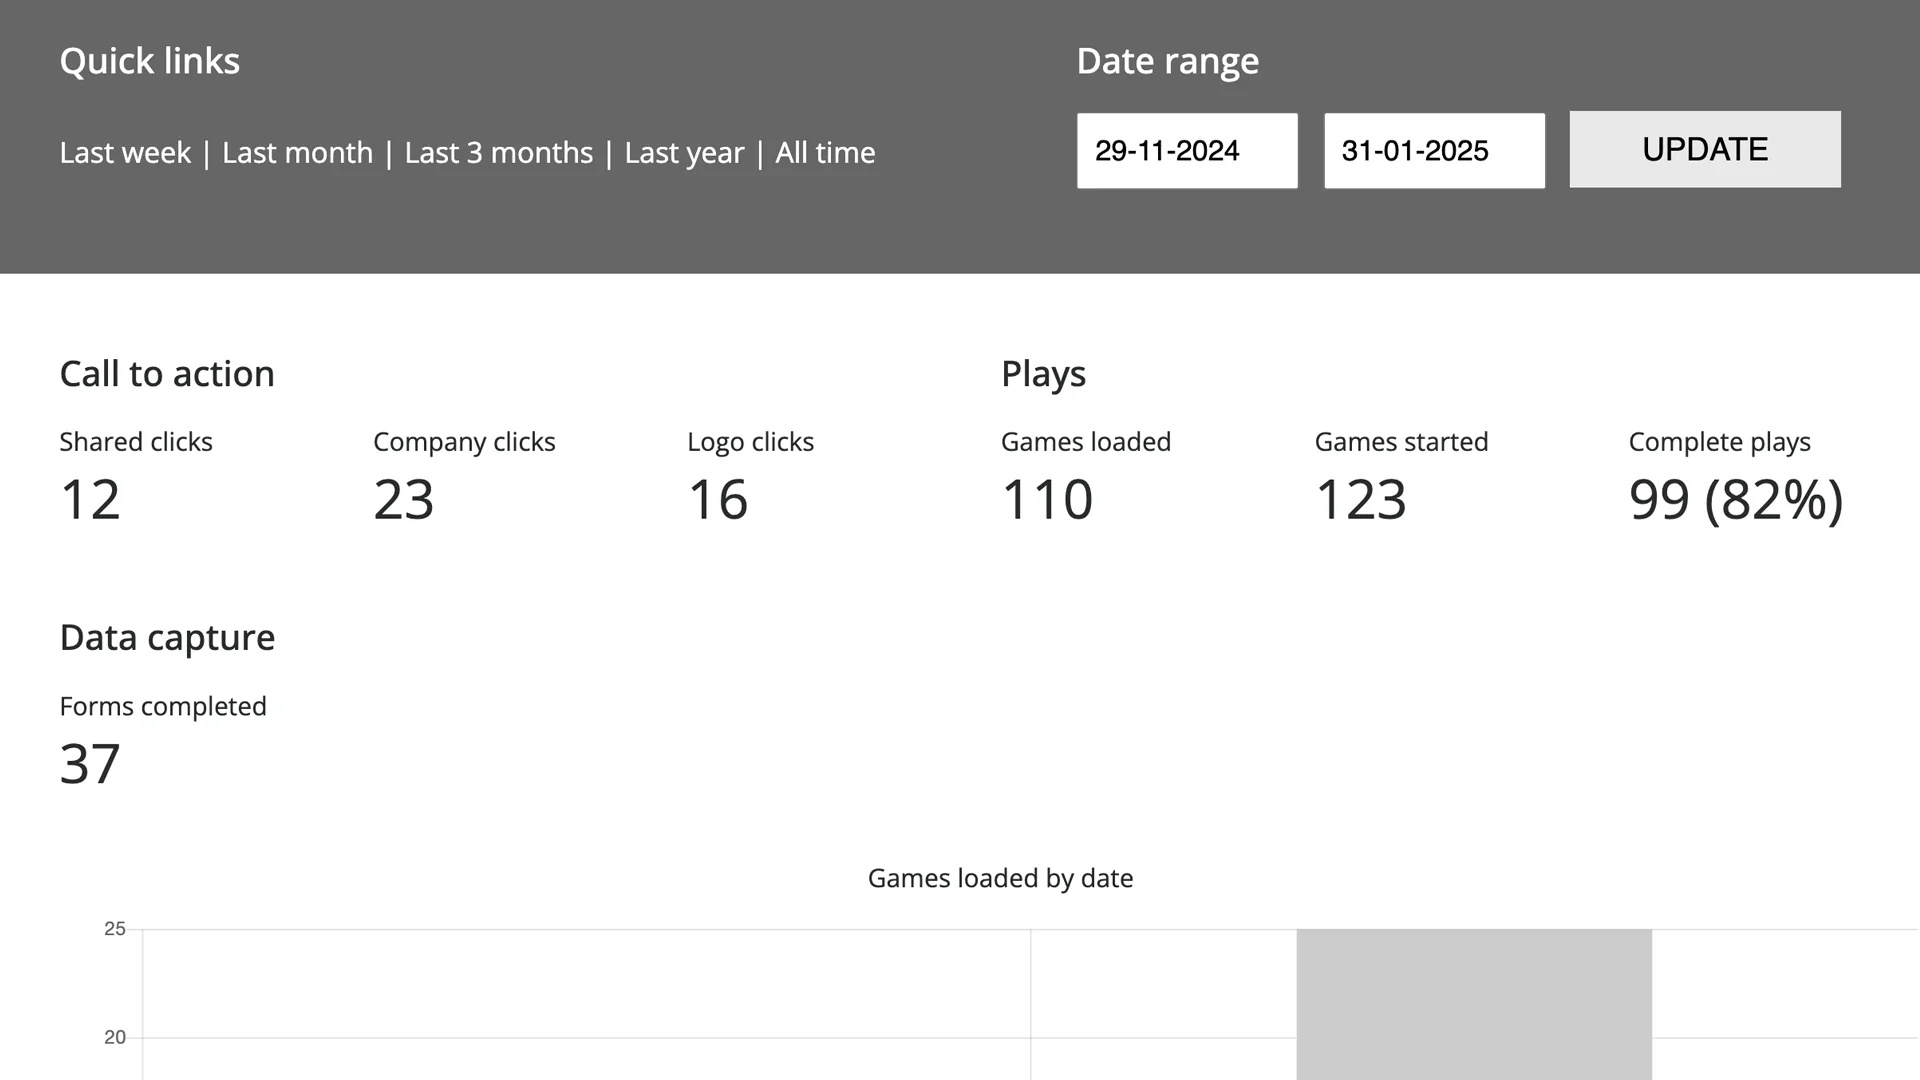Select the Plays section heading

1043,374
